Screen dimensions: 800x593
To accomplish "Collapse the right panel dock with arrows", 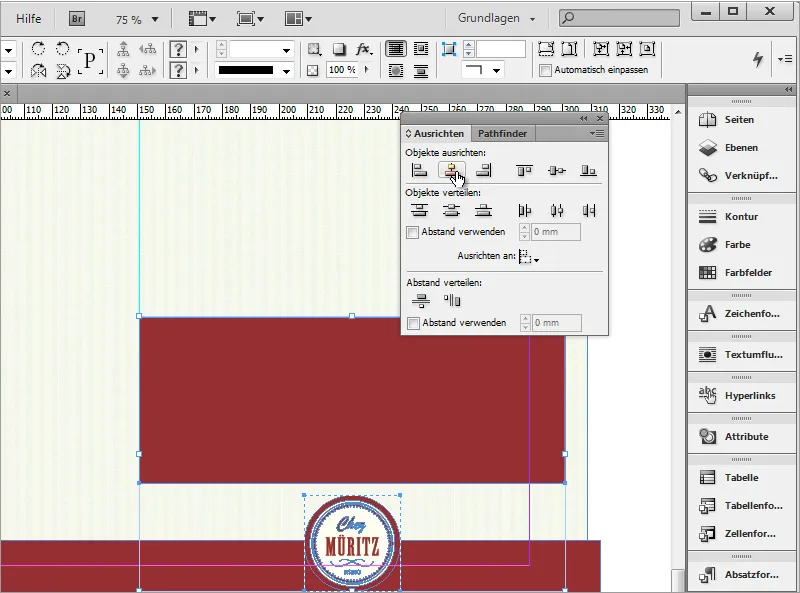I will click(x=789, y=90).
